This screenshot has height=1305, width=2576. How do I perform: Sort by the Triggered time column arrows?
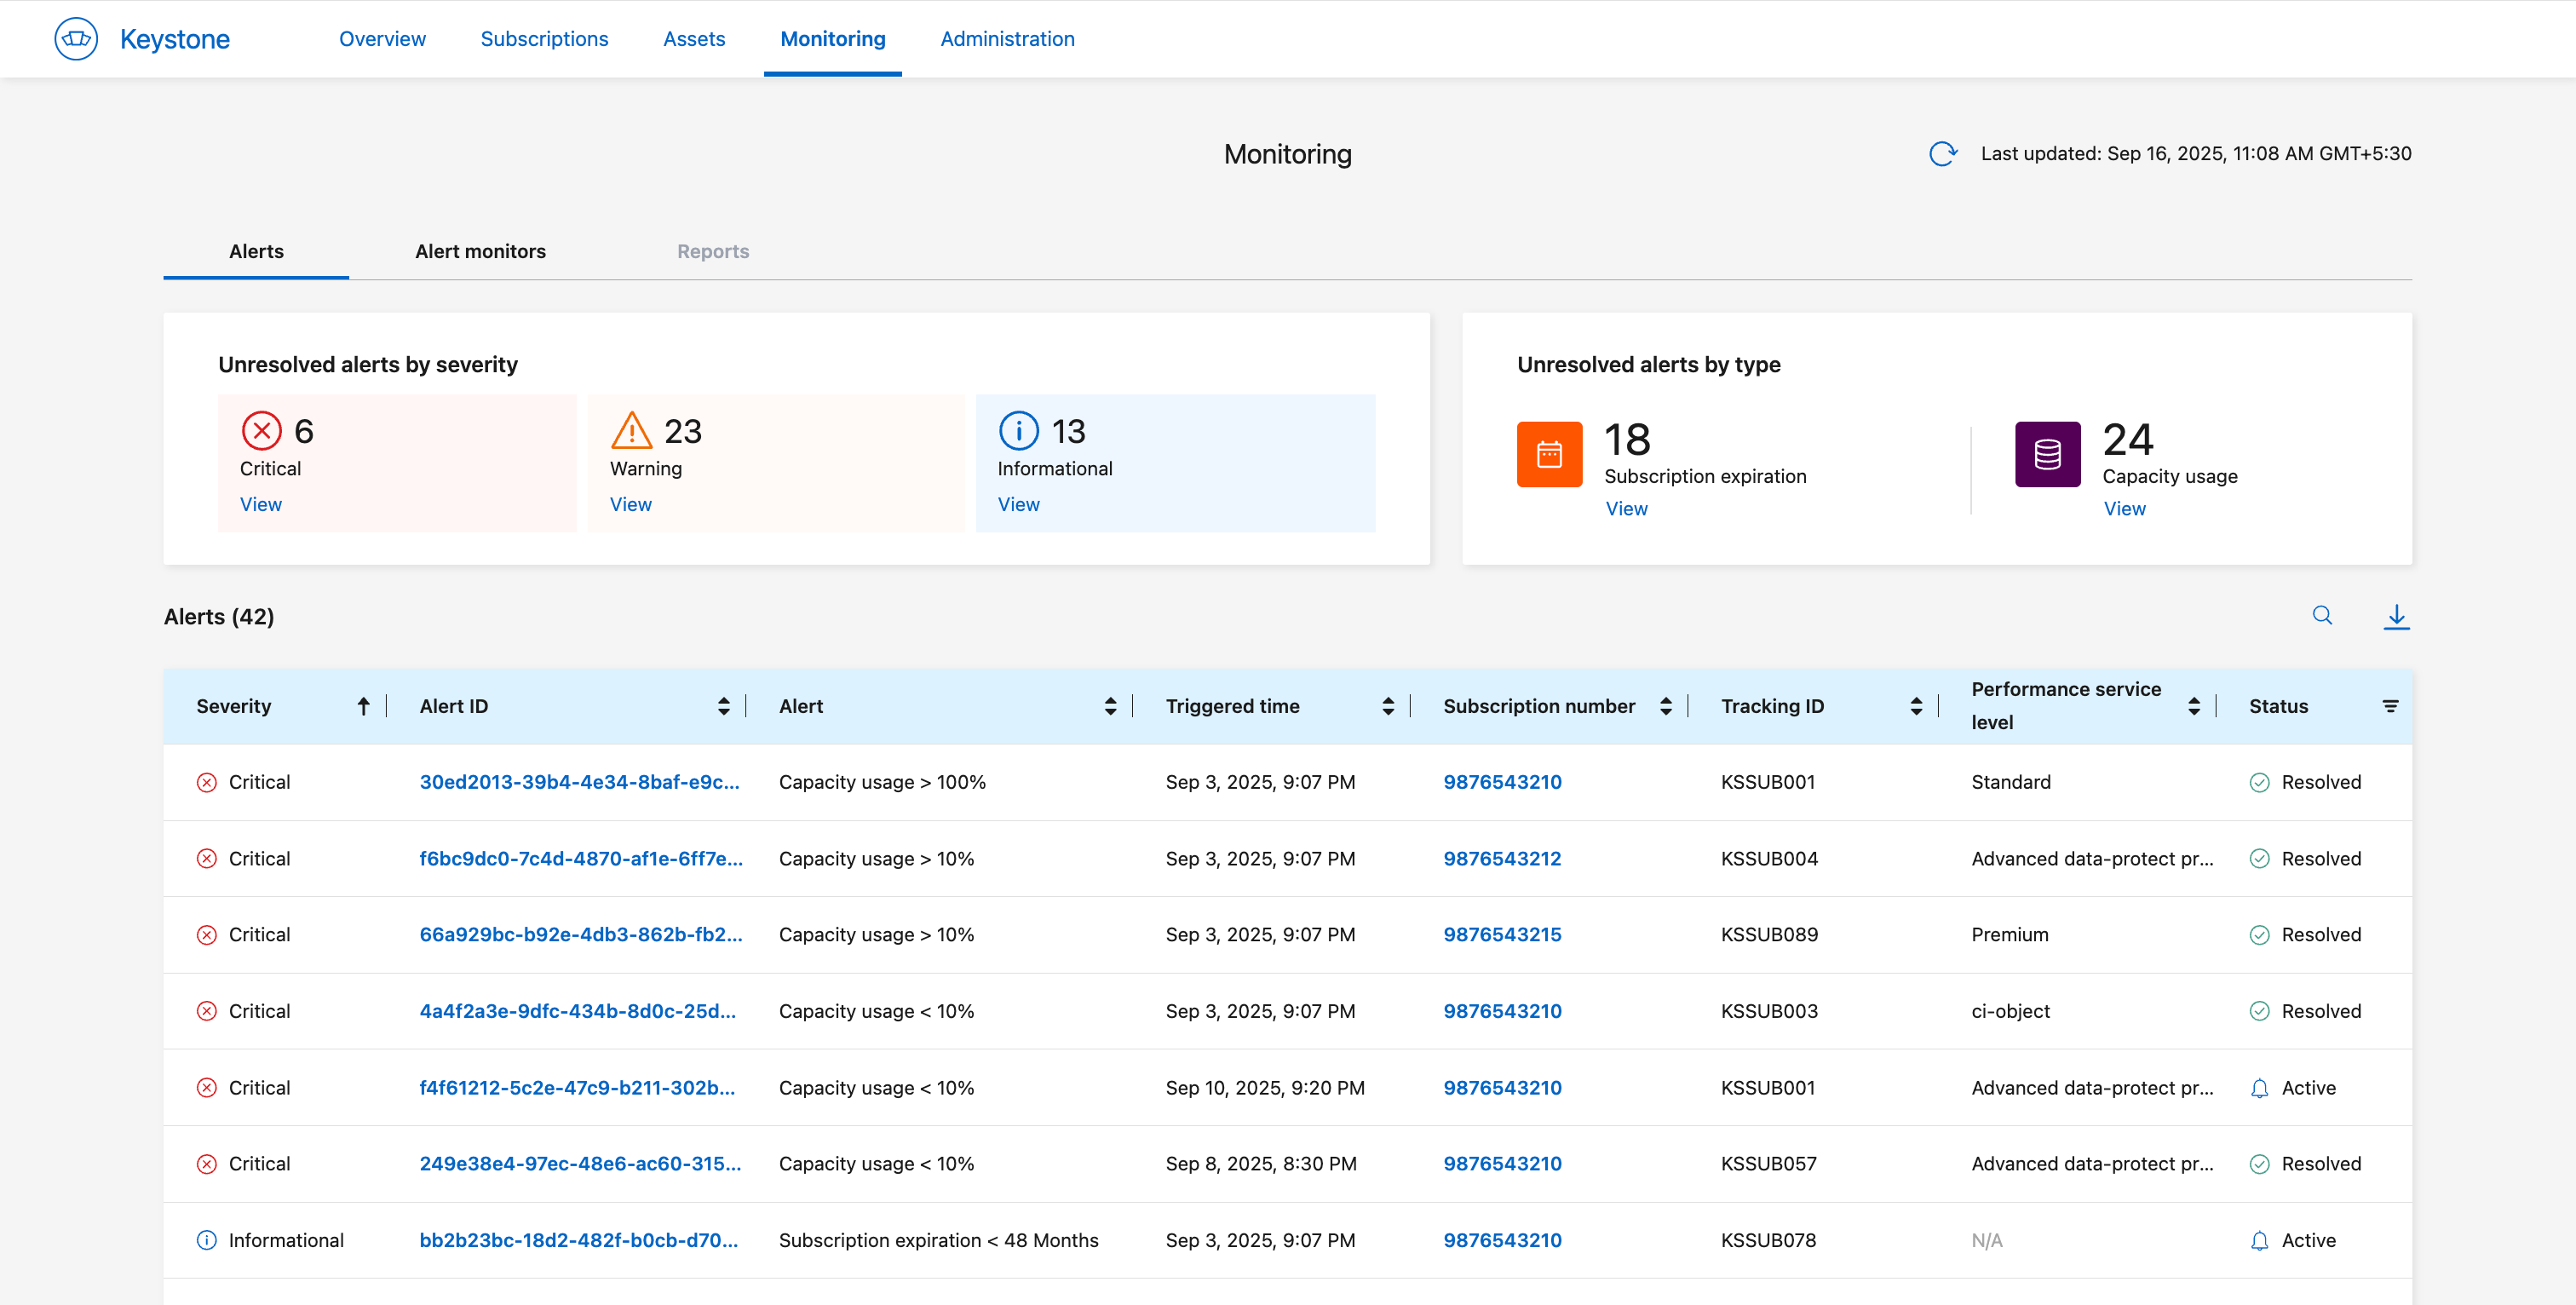click(1388, 706)
